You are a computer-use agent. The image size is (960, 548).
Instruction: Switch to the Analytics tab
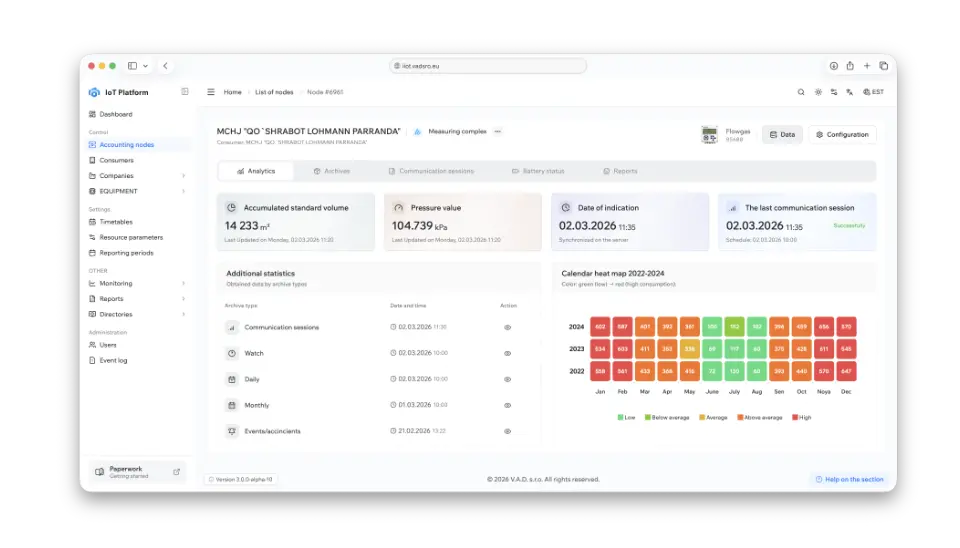[x=256, y=171]
